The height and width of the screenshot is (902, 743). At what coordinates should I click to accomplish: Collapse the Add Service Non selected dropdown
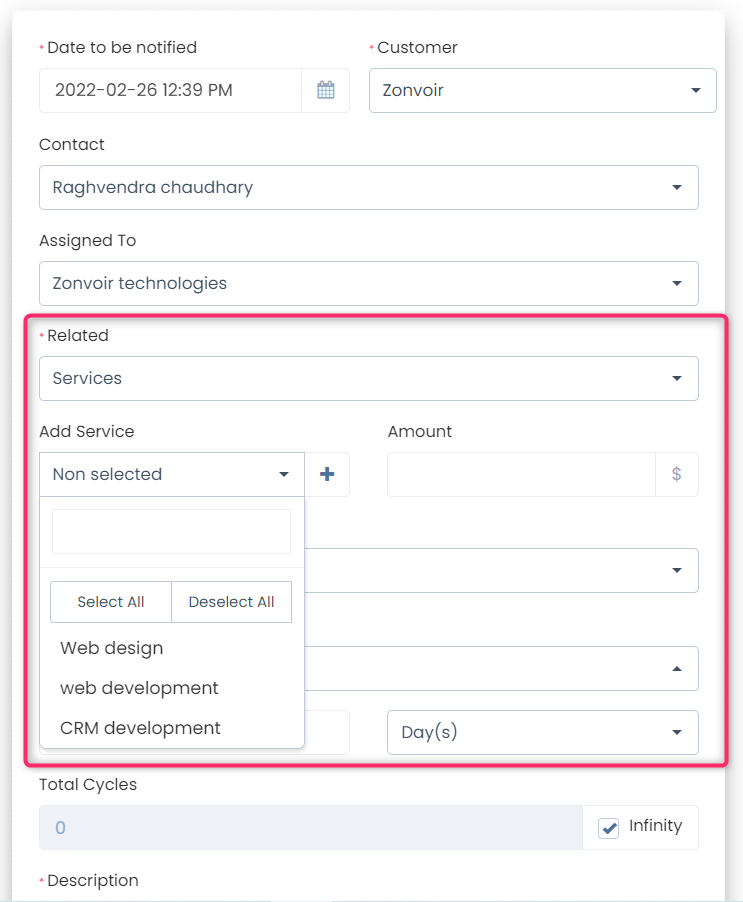pos(171,474)
